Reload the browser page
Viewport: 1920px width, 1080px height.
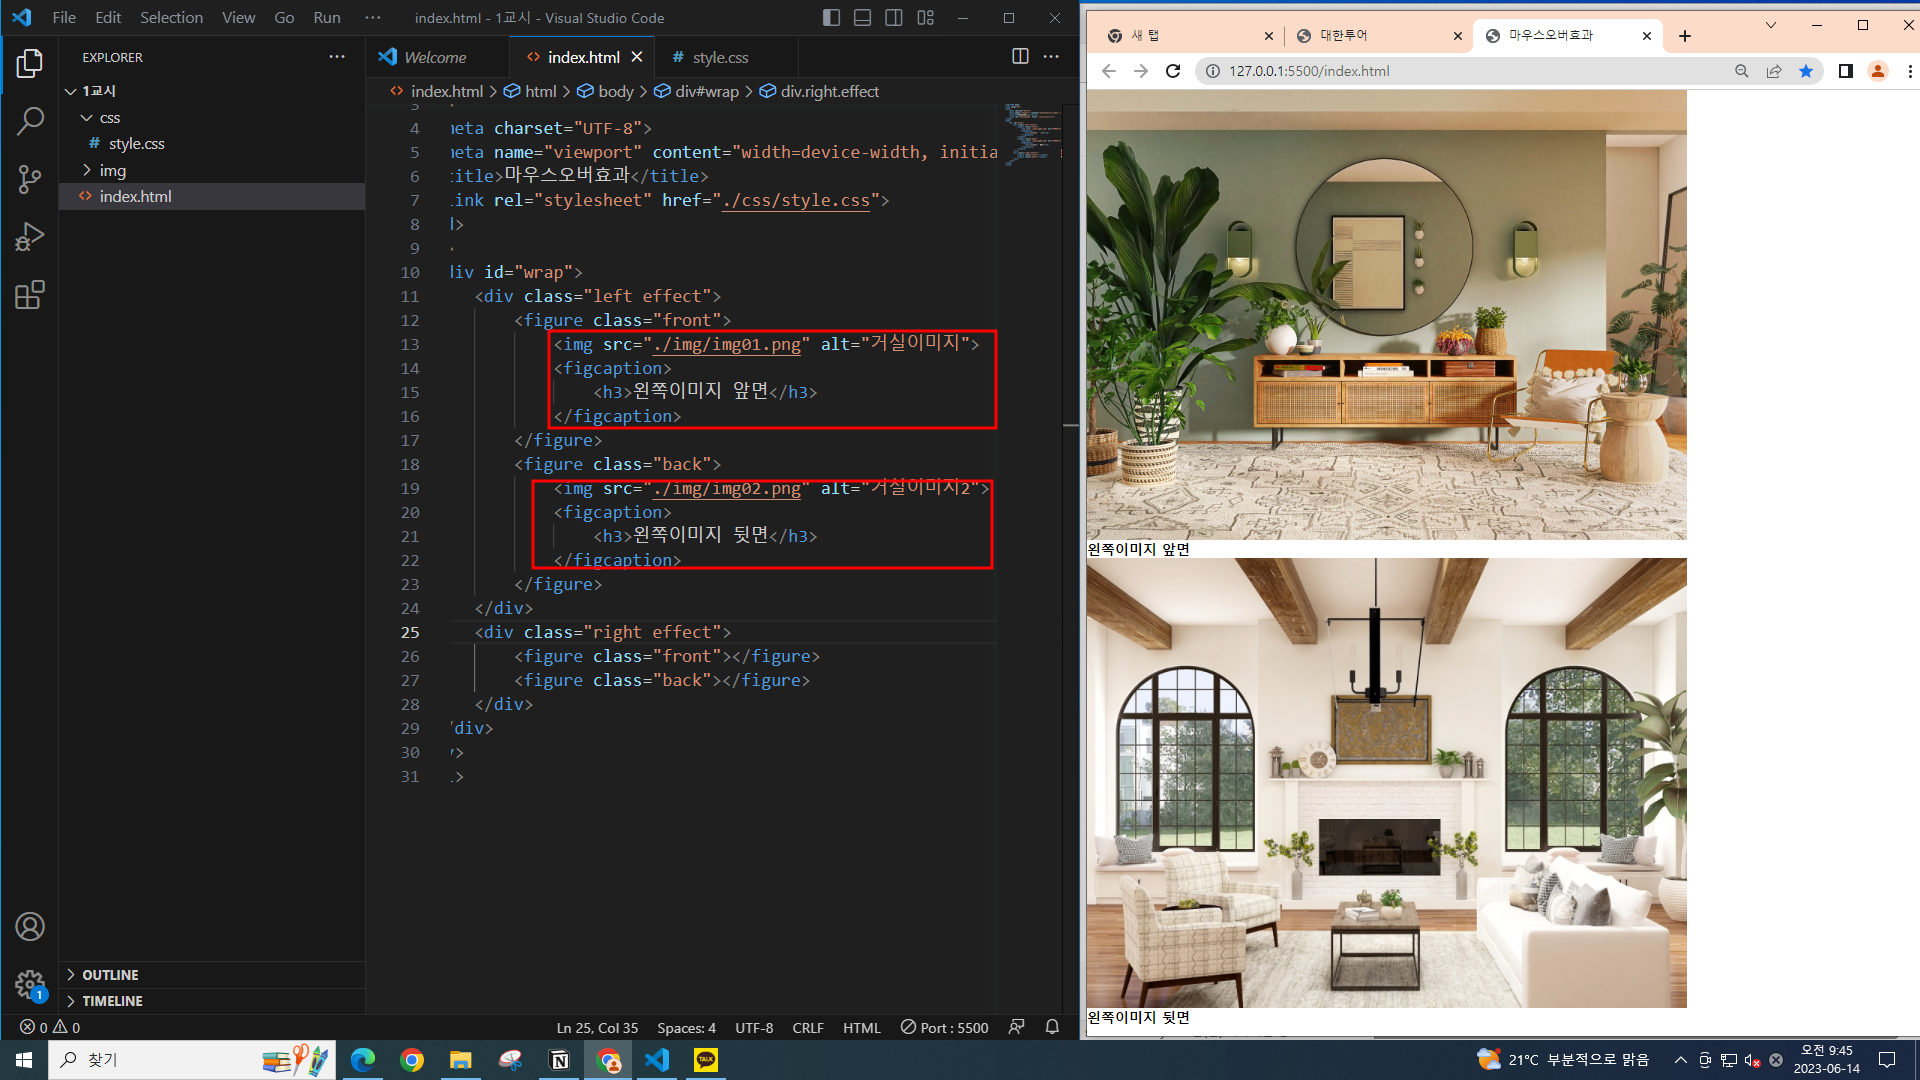pyautogui.click(x=1173, y=71)
